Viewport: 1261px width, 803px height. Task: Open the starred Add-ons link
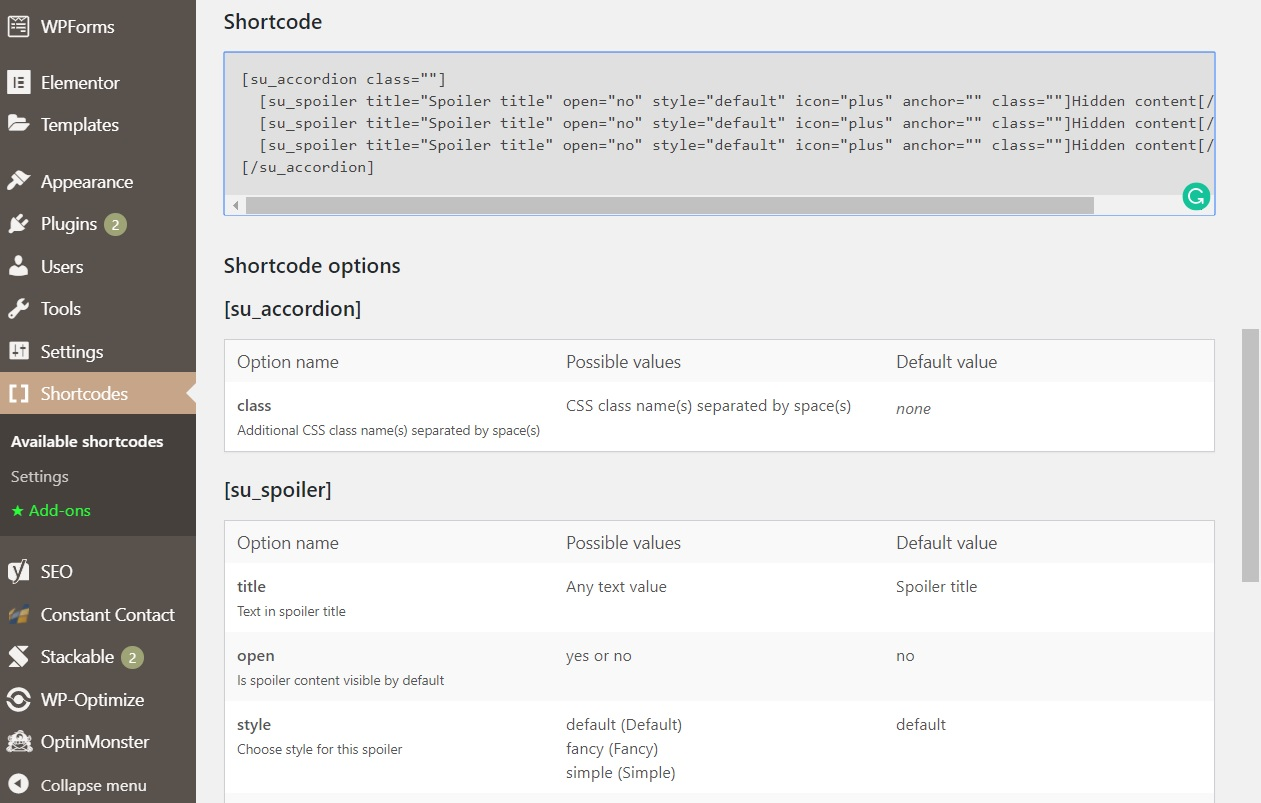point(50,510)
